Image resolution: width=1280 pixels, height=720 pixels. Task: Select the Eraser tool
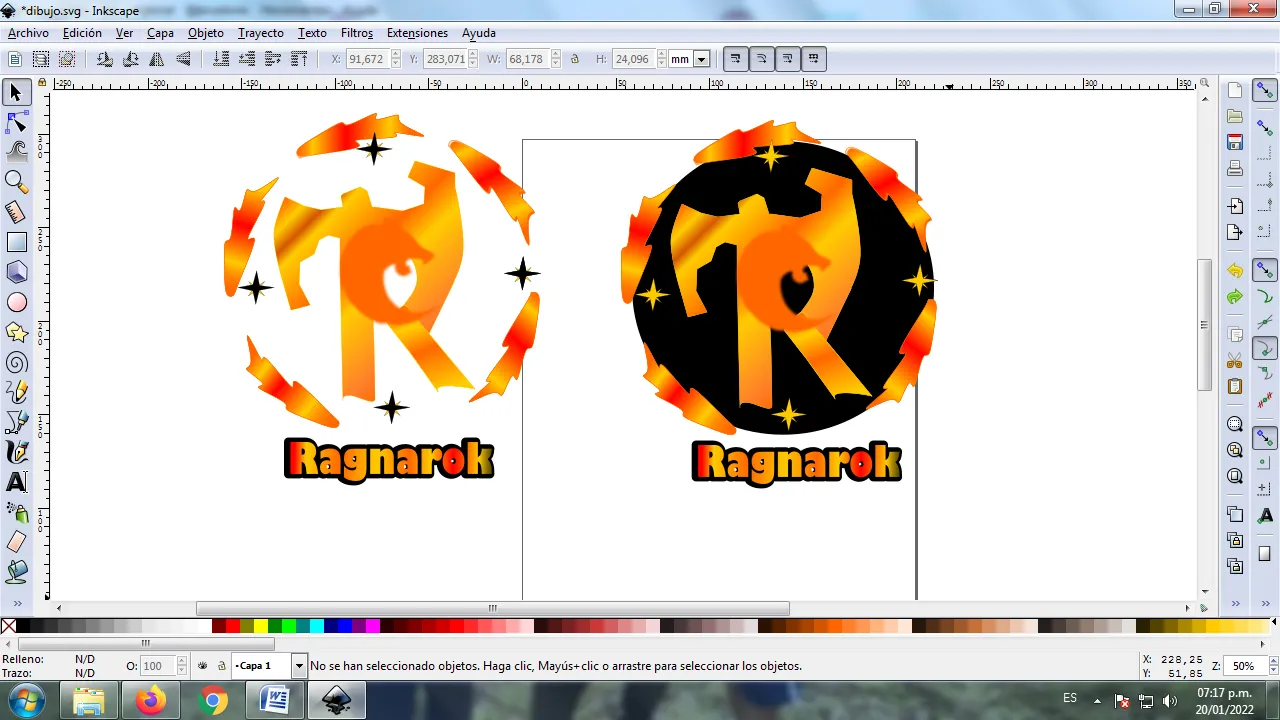[x=16, y=542]
